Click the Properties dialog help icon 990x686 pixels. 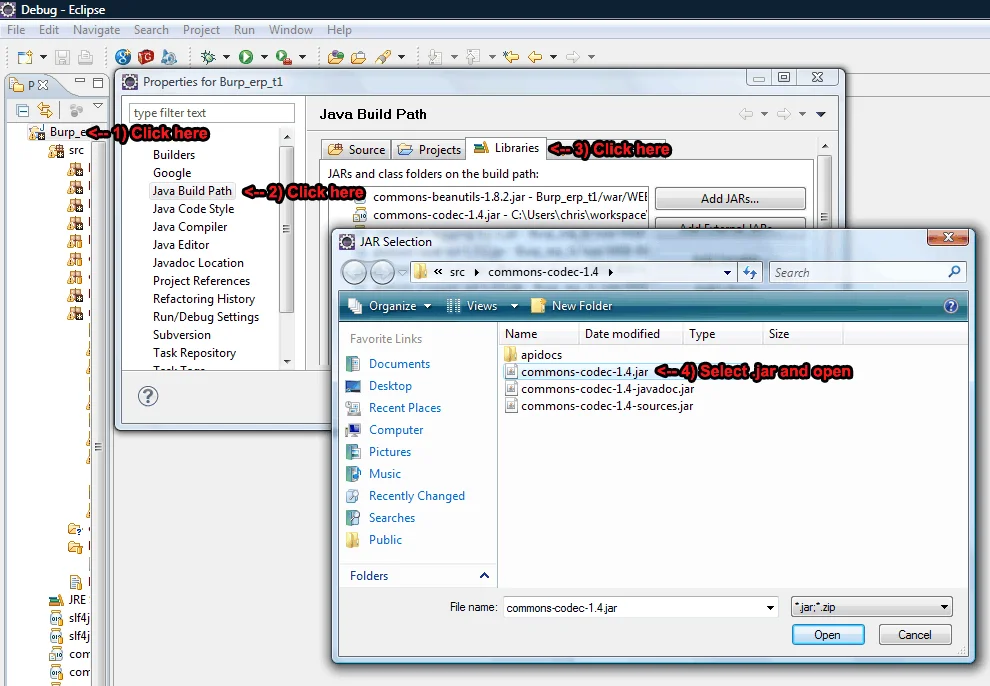[147, 397]
